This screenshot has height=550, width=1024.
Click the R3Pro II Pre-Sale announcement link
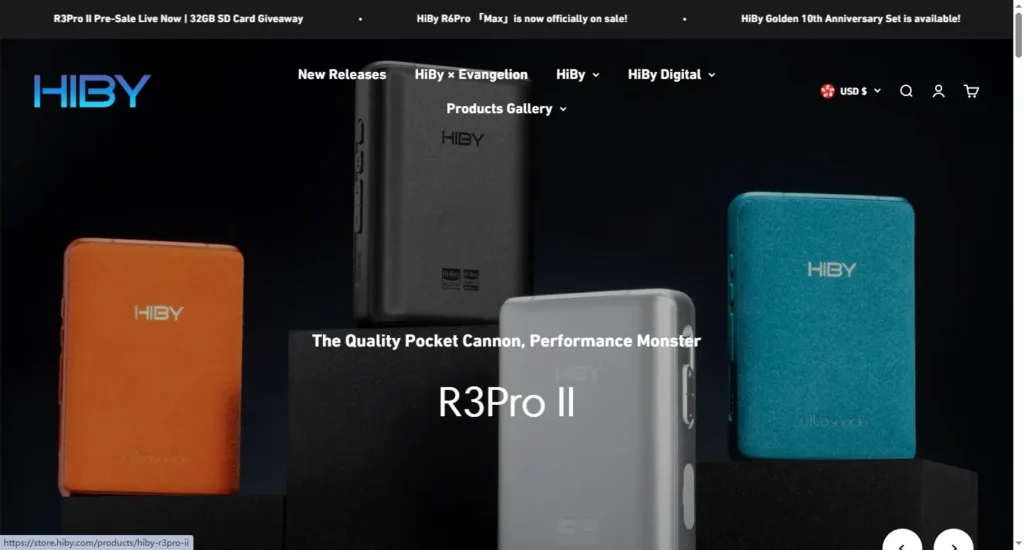178,18
